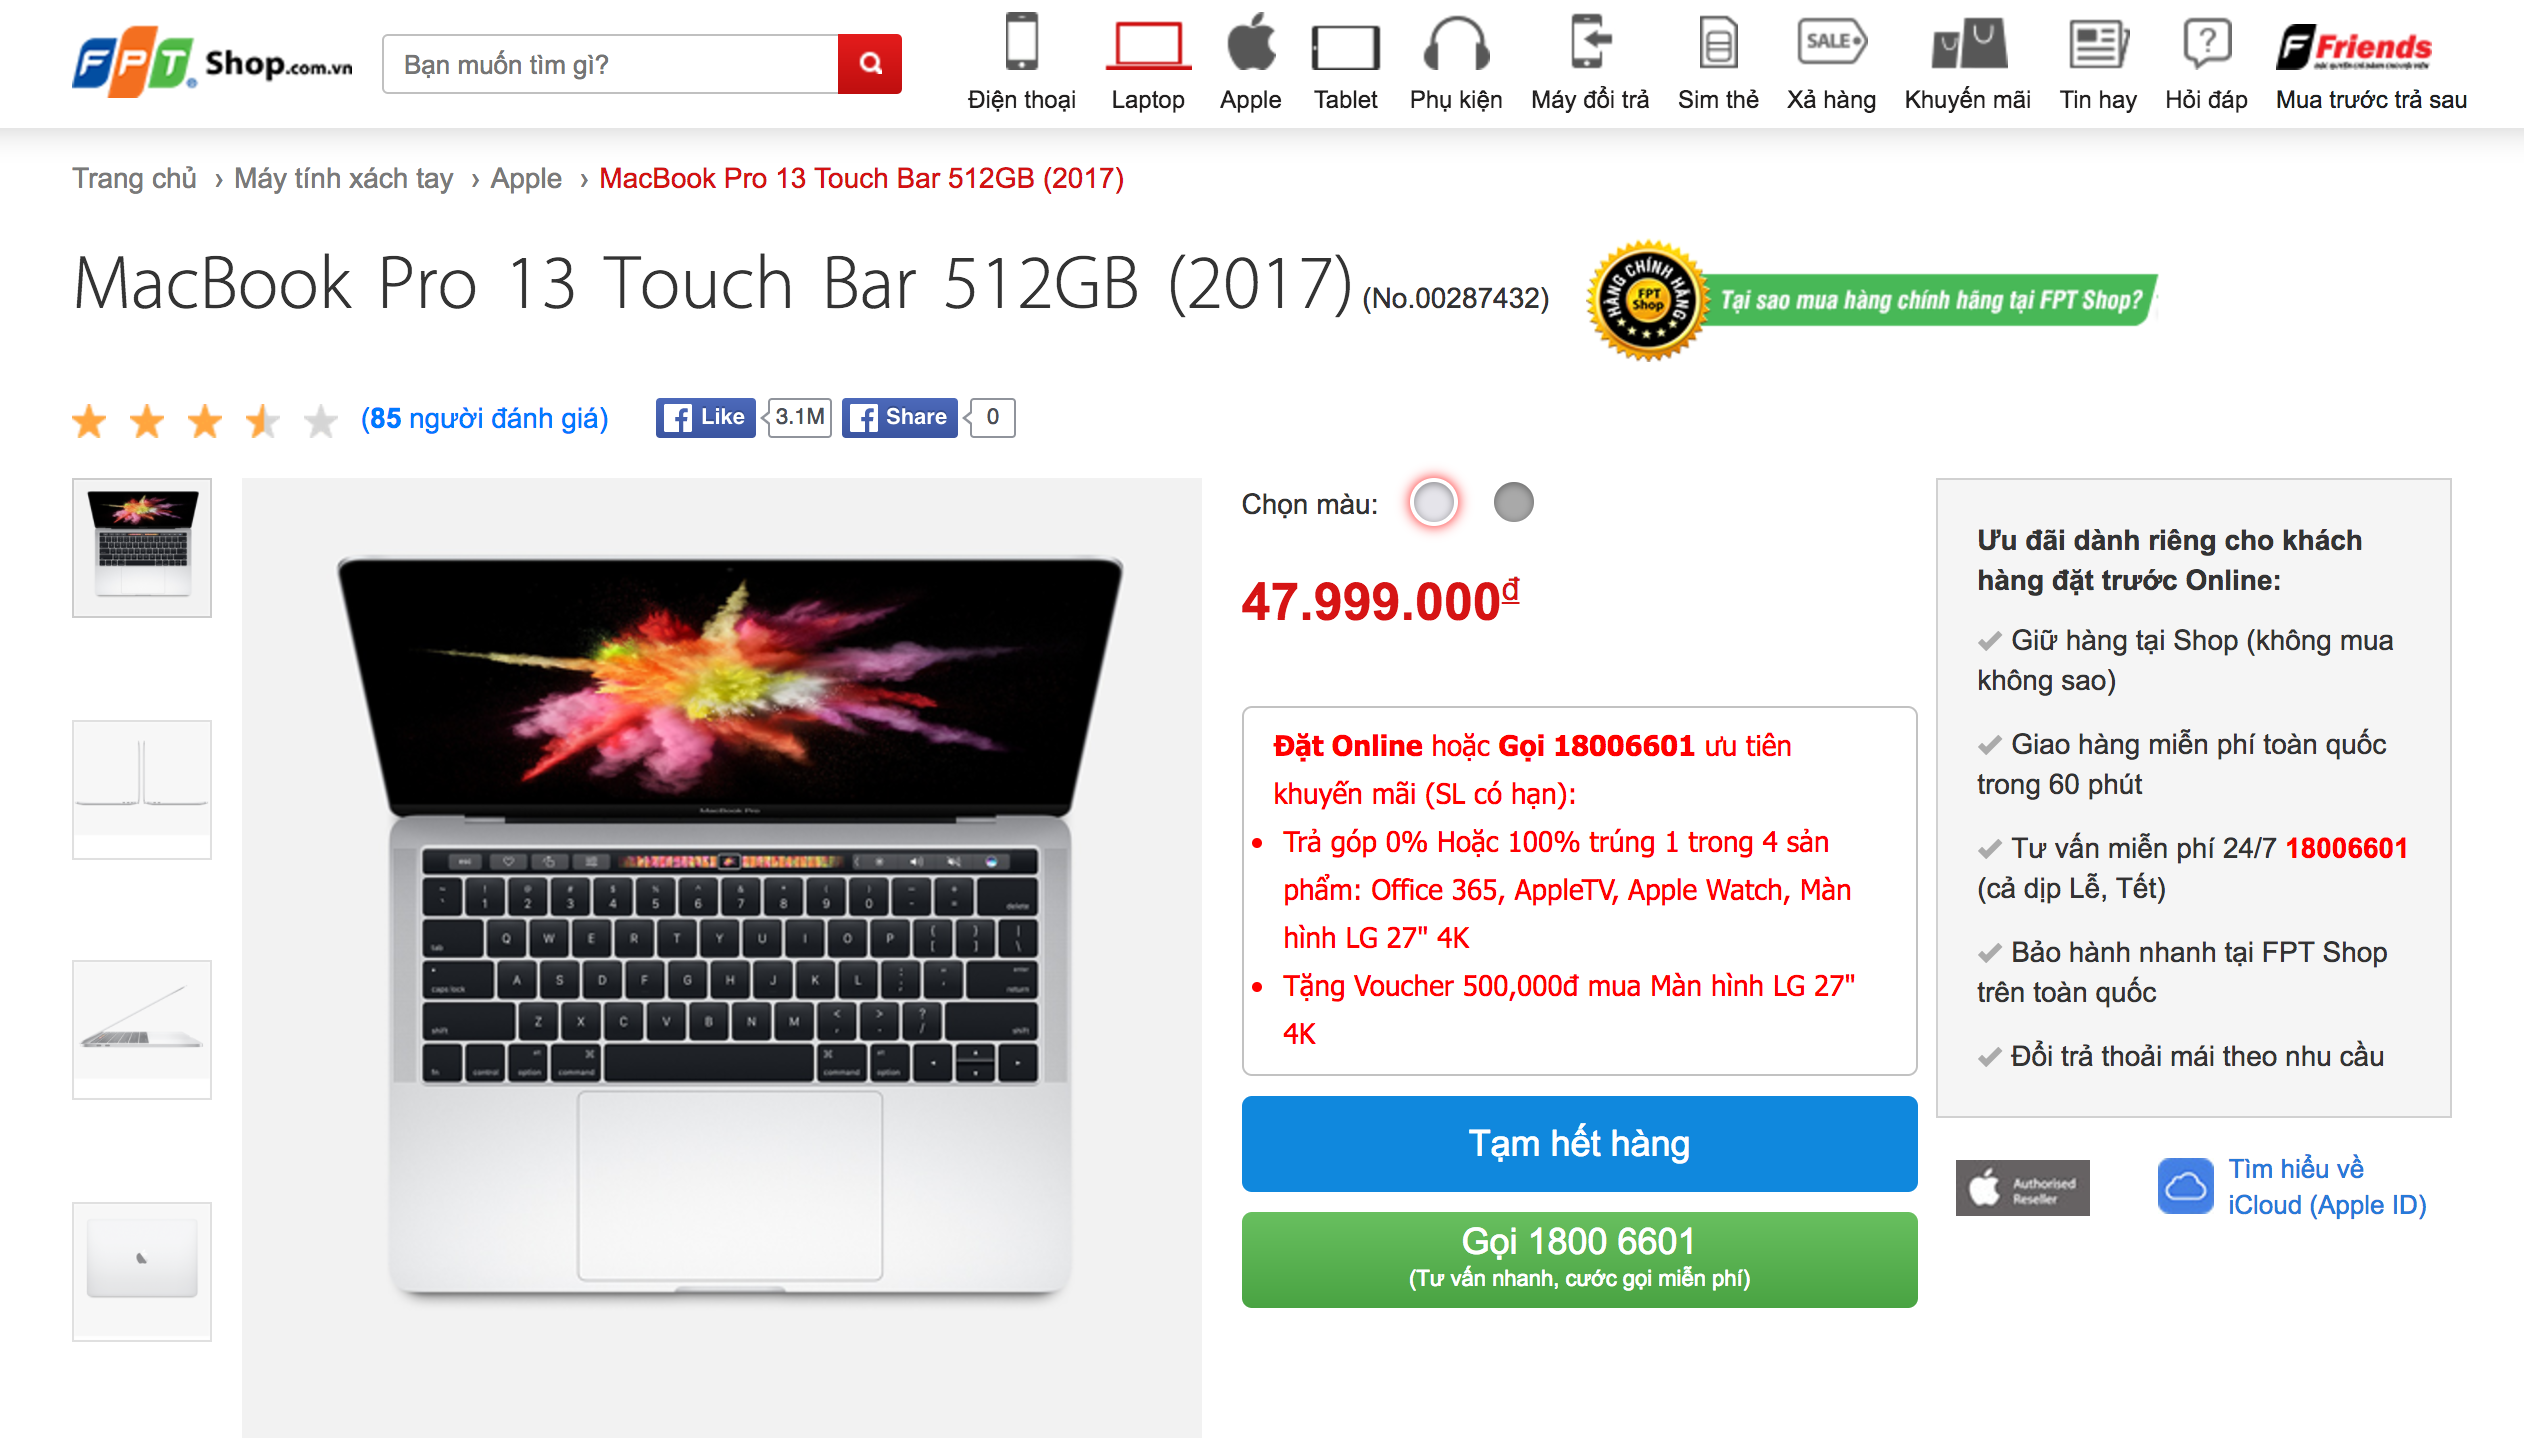Open the Laptop category icon

click(1148, 46)
